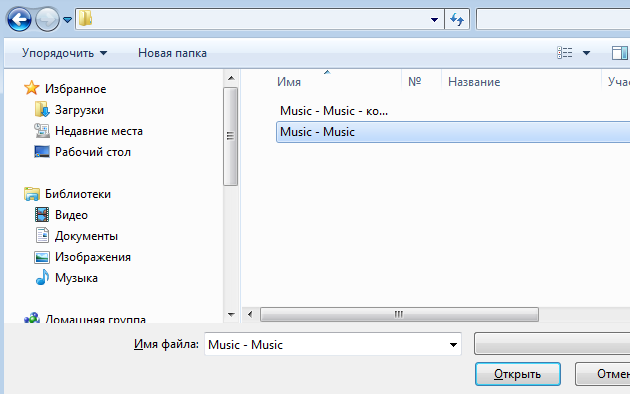Click the blue Back navigation arrow
630x394 pixels.
[x=19, y=19]
